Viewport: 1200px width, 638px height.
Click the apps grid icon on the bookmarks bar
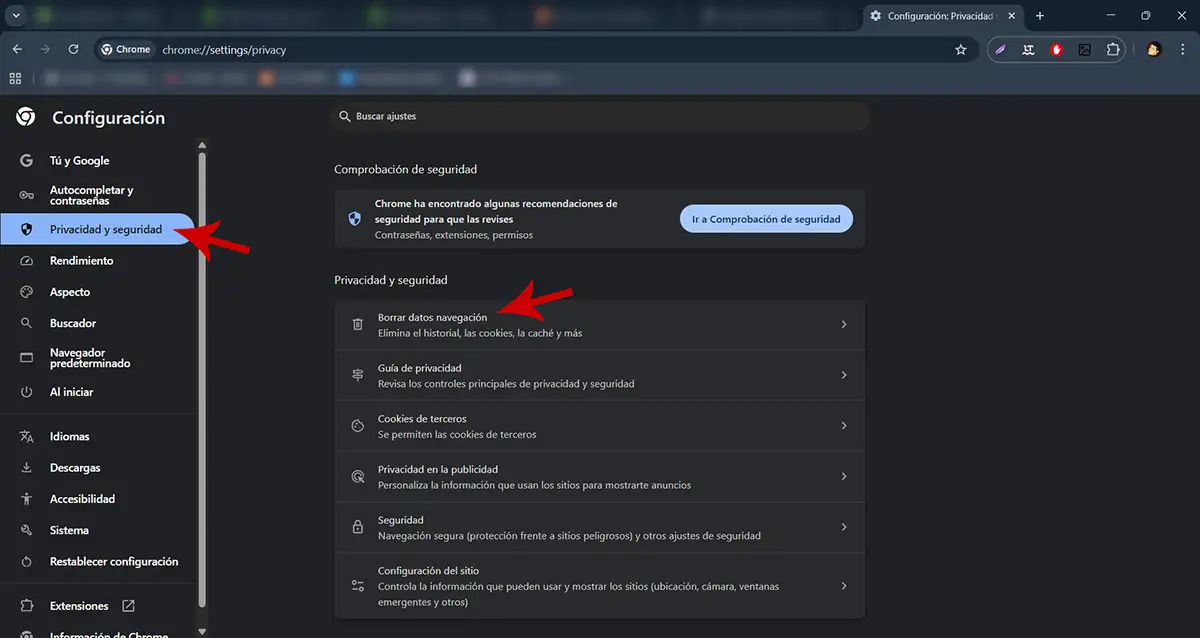coord(14,77)
